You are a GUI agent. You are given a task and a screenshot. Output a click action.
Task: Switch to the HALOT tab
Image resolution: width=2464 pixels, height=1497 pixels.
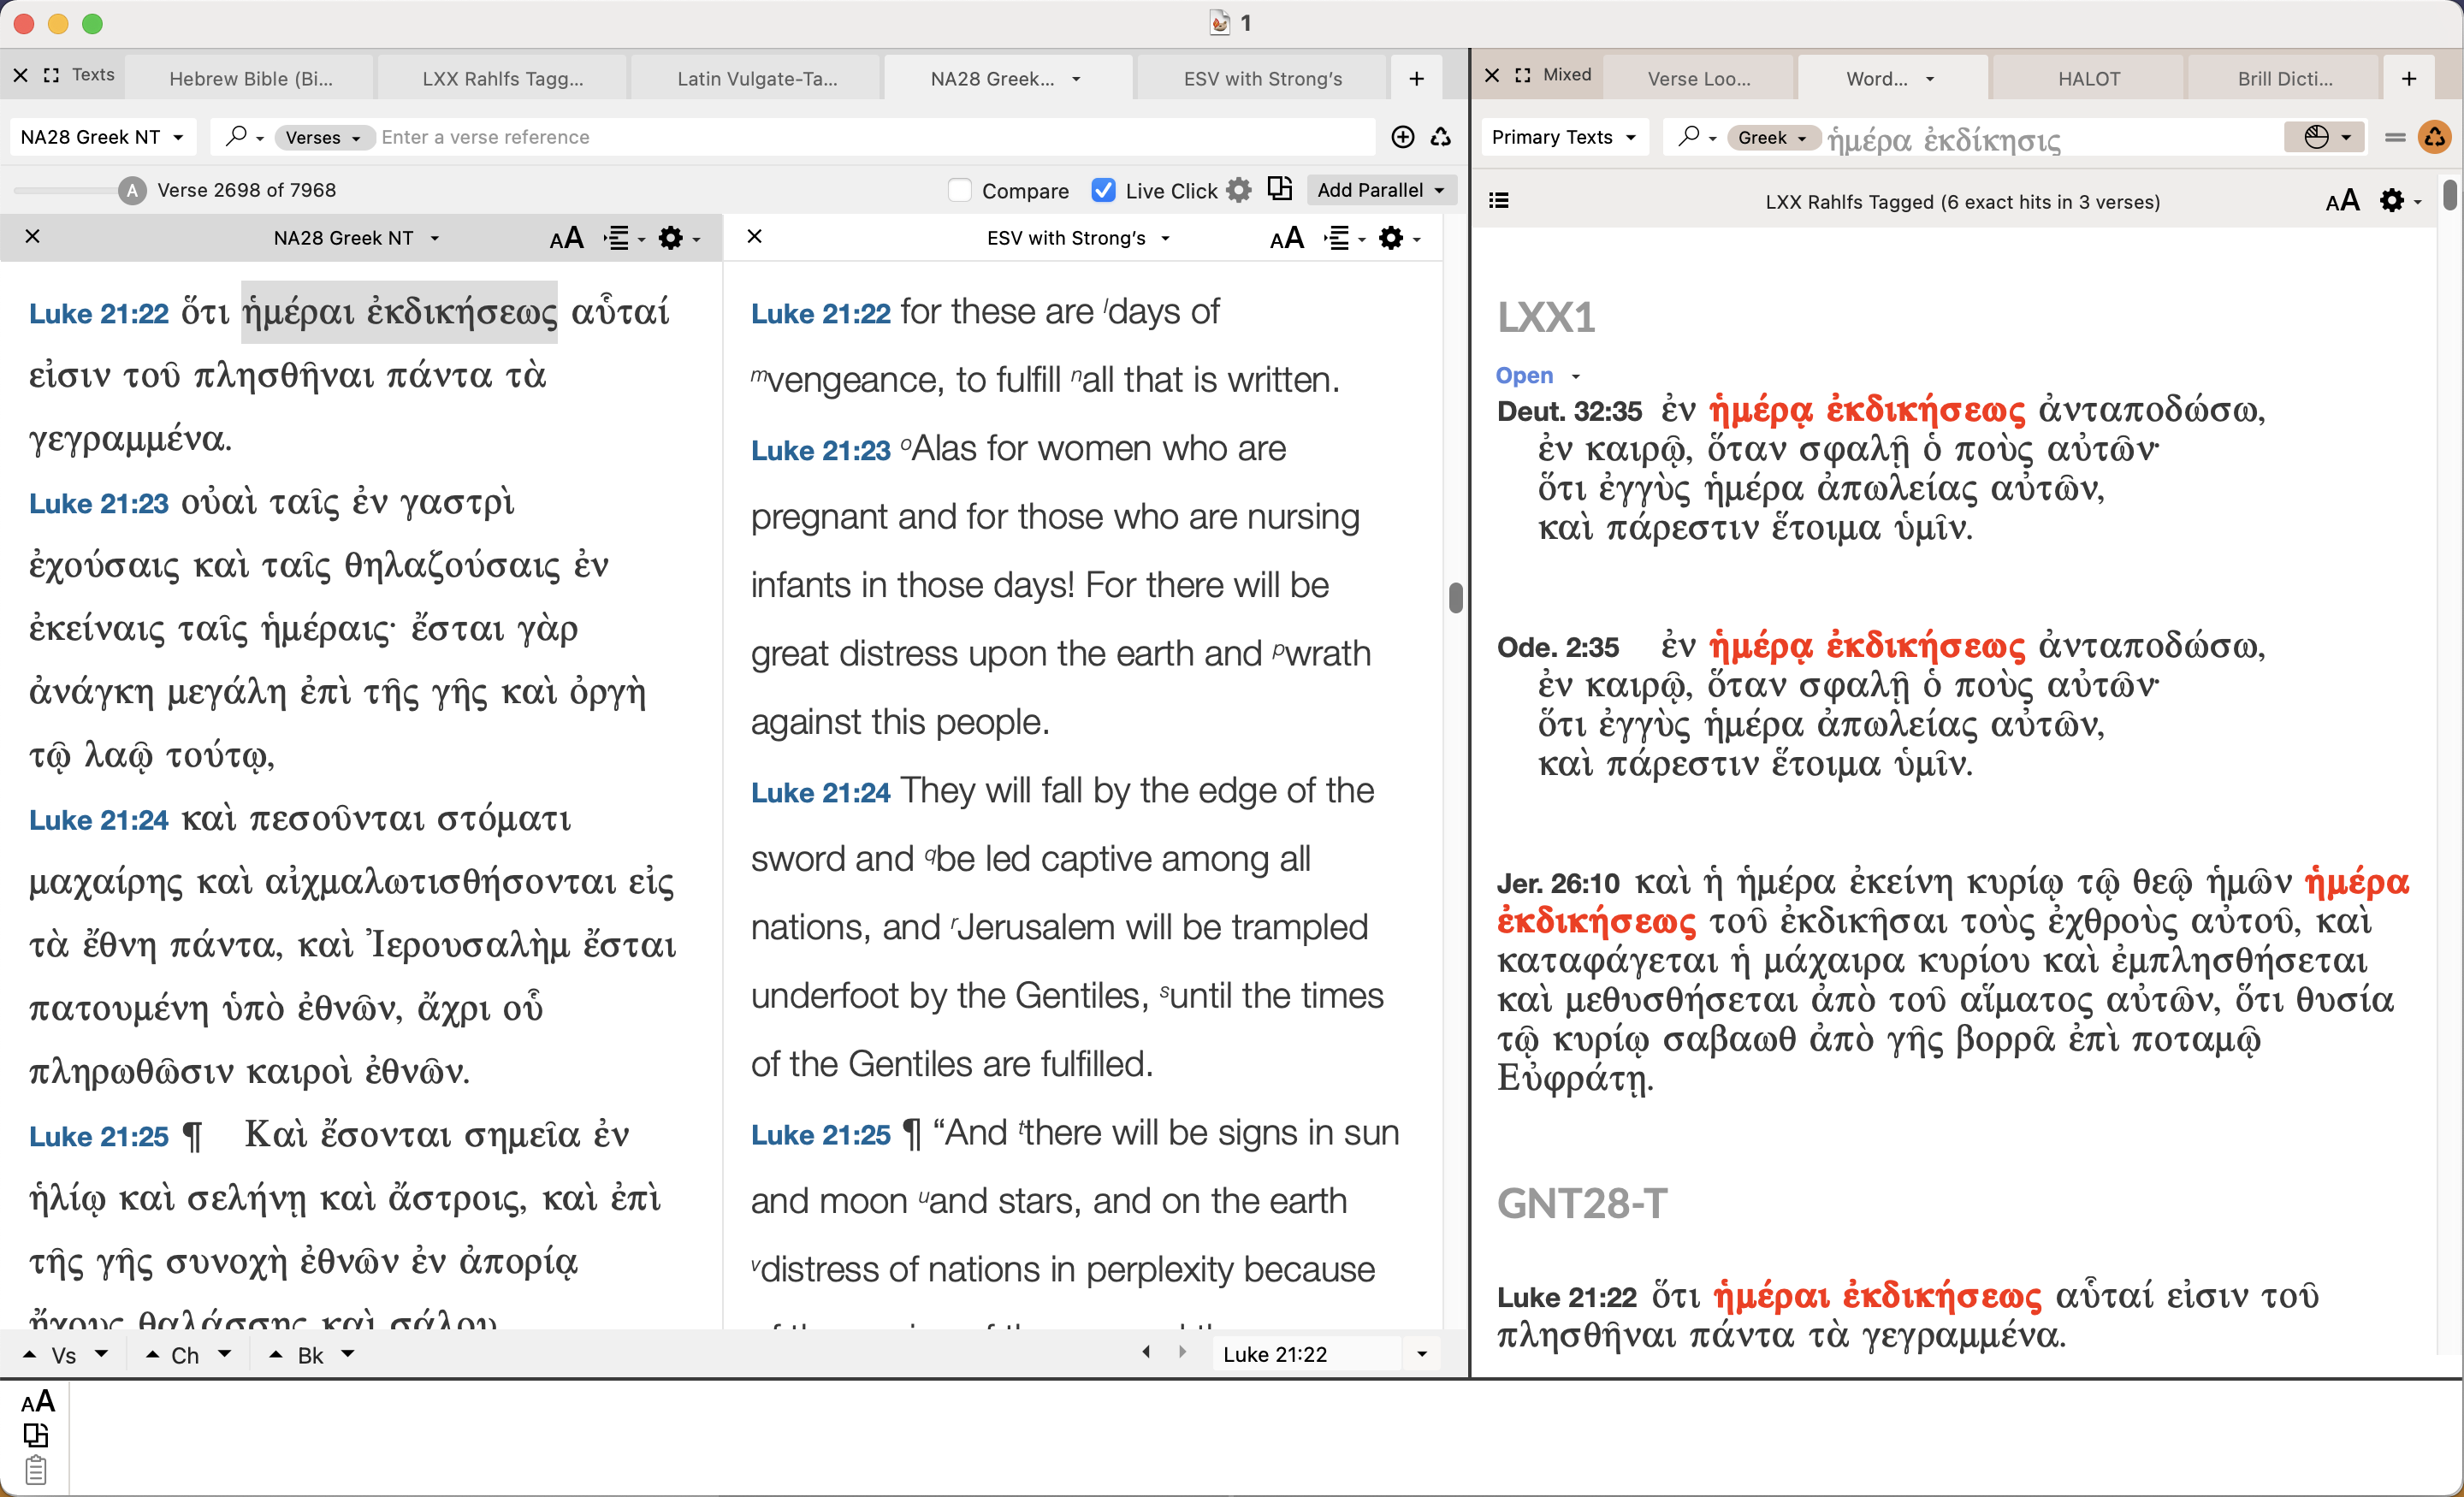pyautogui.click(x=2088, y=78)
